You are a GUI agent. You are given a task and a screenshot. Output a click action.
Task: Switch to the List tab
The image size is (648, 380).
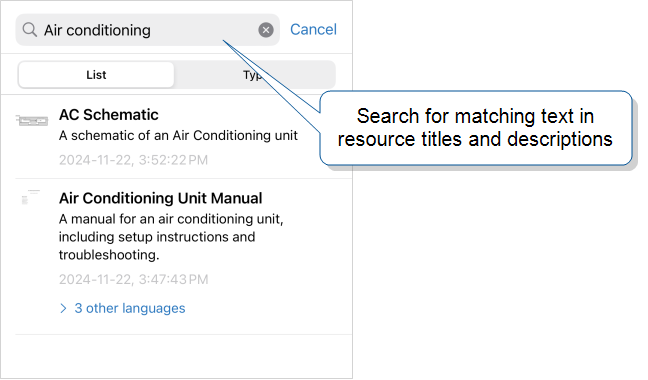point(96,75)
